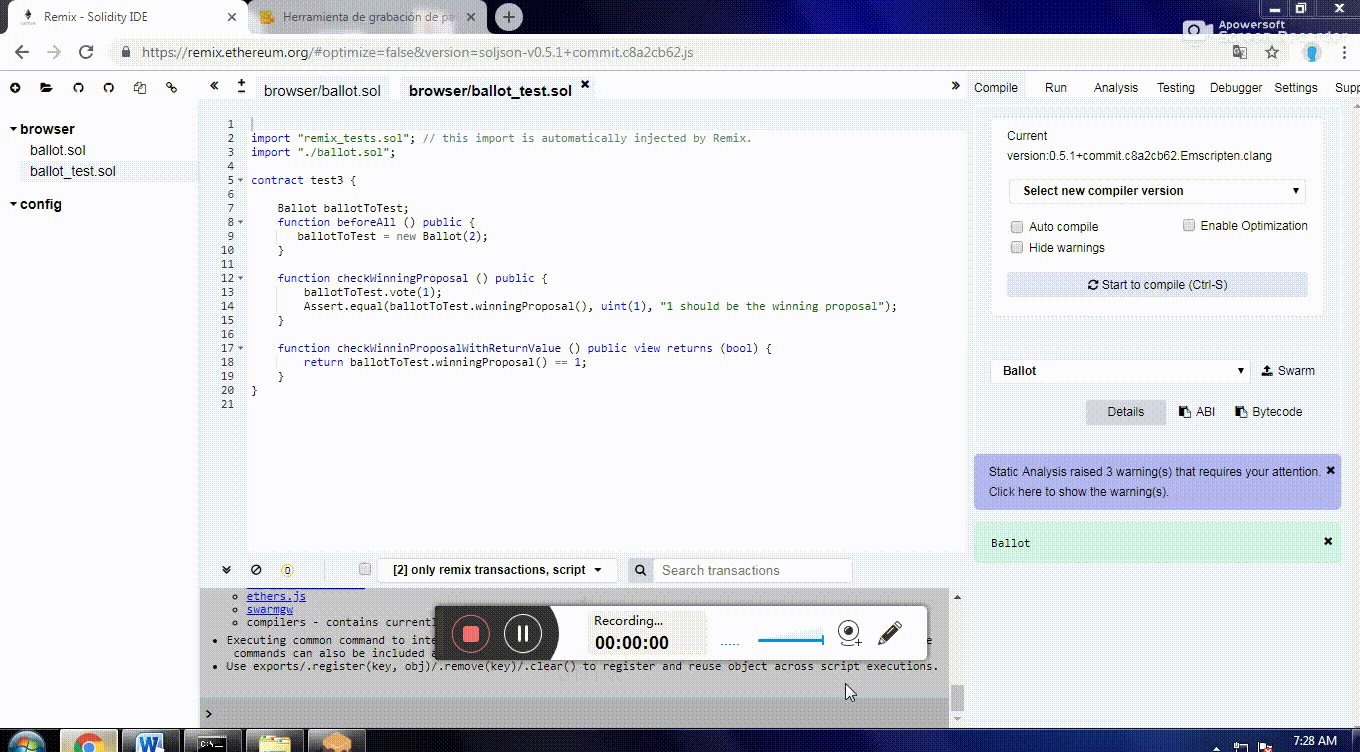Publish to Swarm using the upload icon button

1288,370
